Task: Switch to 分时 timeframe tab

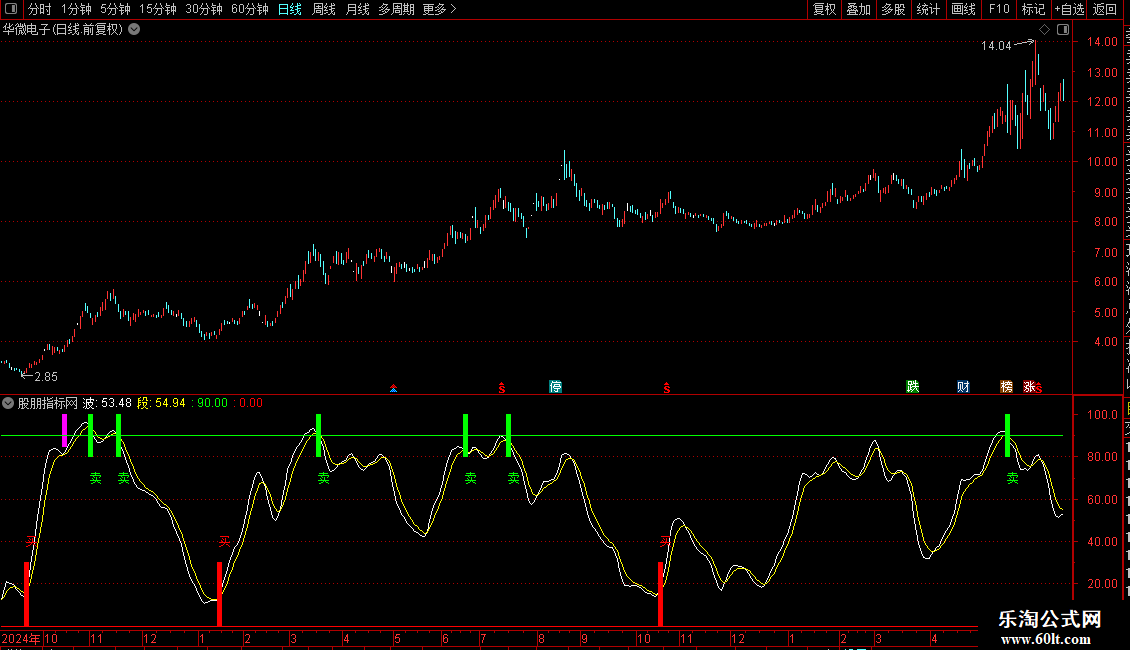Action: click(x=40, y=9)
